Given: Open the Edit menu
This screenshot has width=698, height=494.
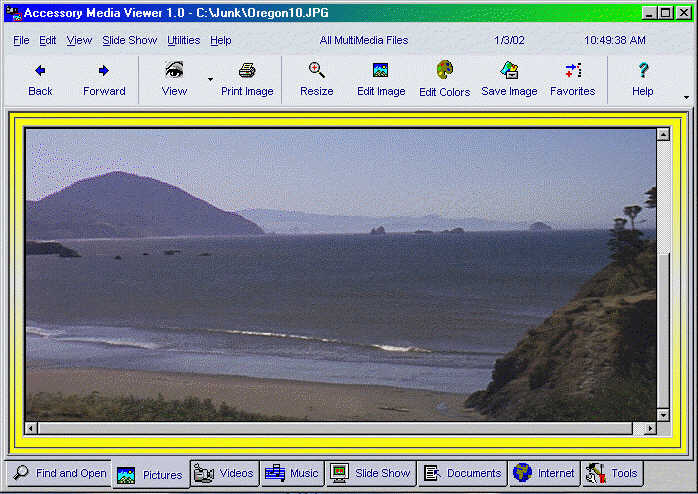Looking at the screenshot, I should (x=48, y=40).
